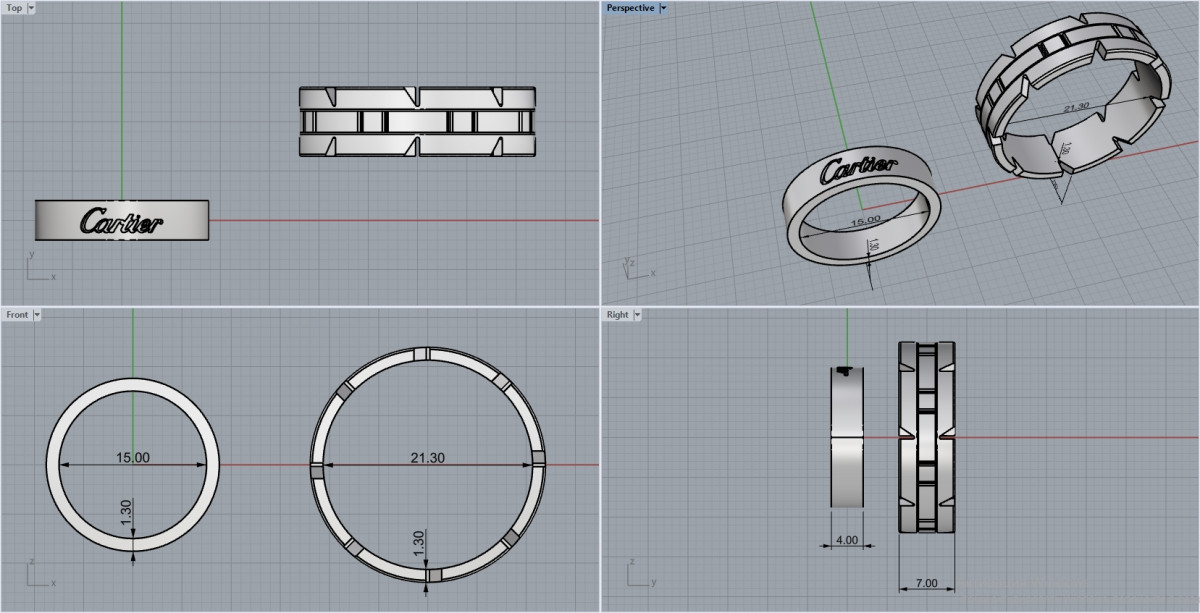Image resolution: width=1200 pixels, height=613 pixels.
Task: Select the 21.30 dimension in Front view
Action: point(427,457)
